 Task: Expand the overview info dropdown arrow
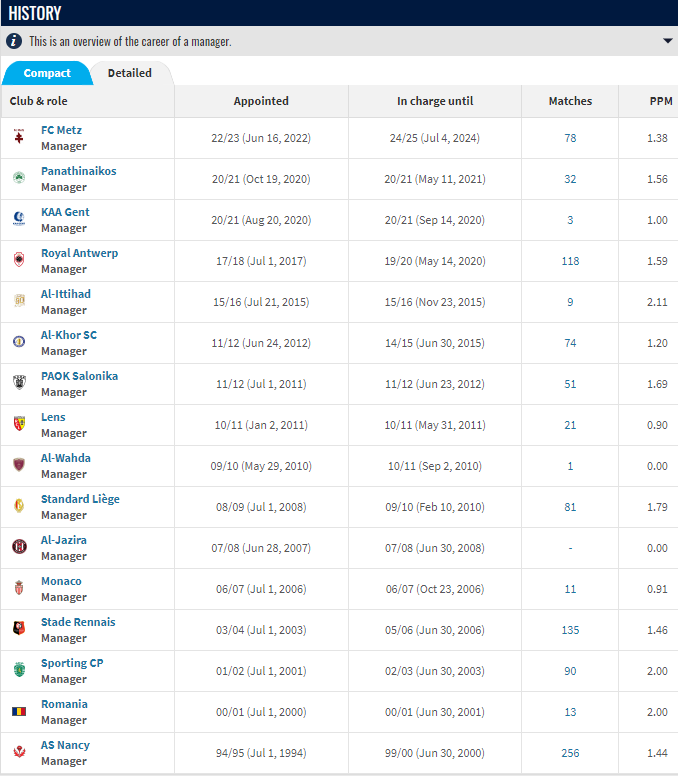coord(667,41)
